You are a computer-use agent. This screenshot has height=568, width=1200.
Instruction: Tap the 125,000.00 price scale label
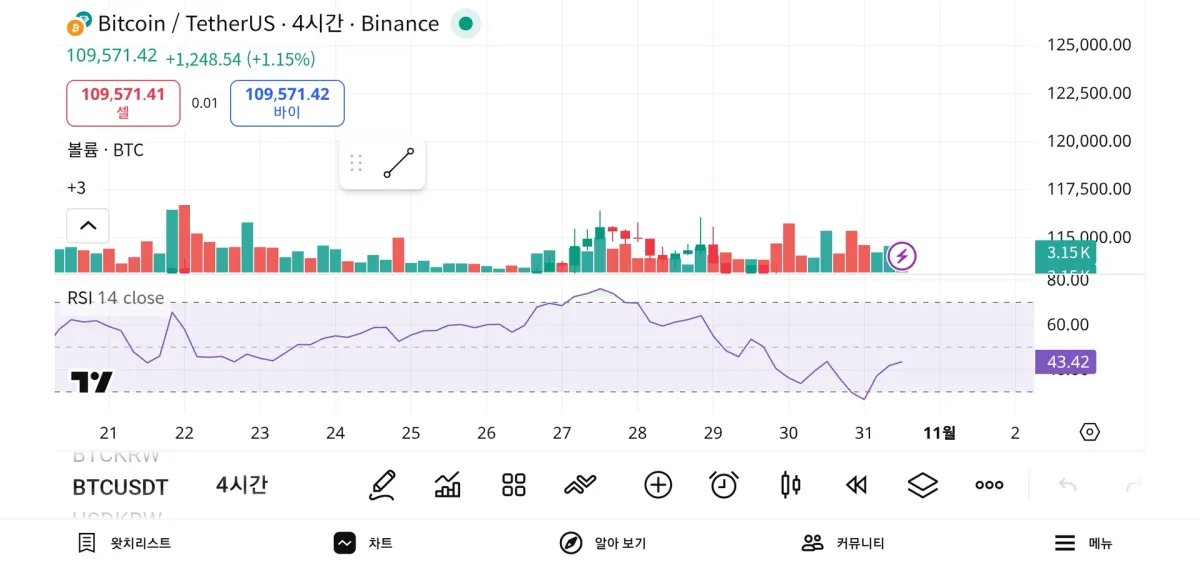[x=1089, y=44]
